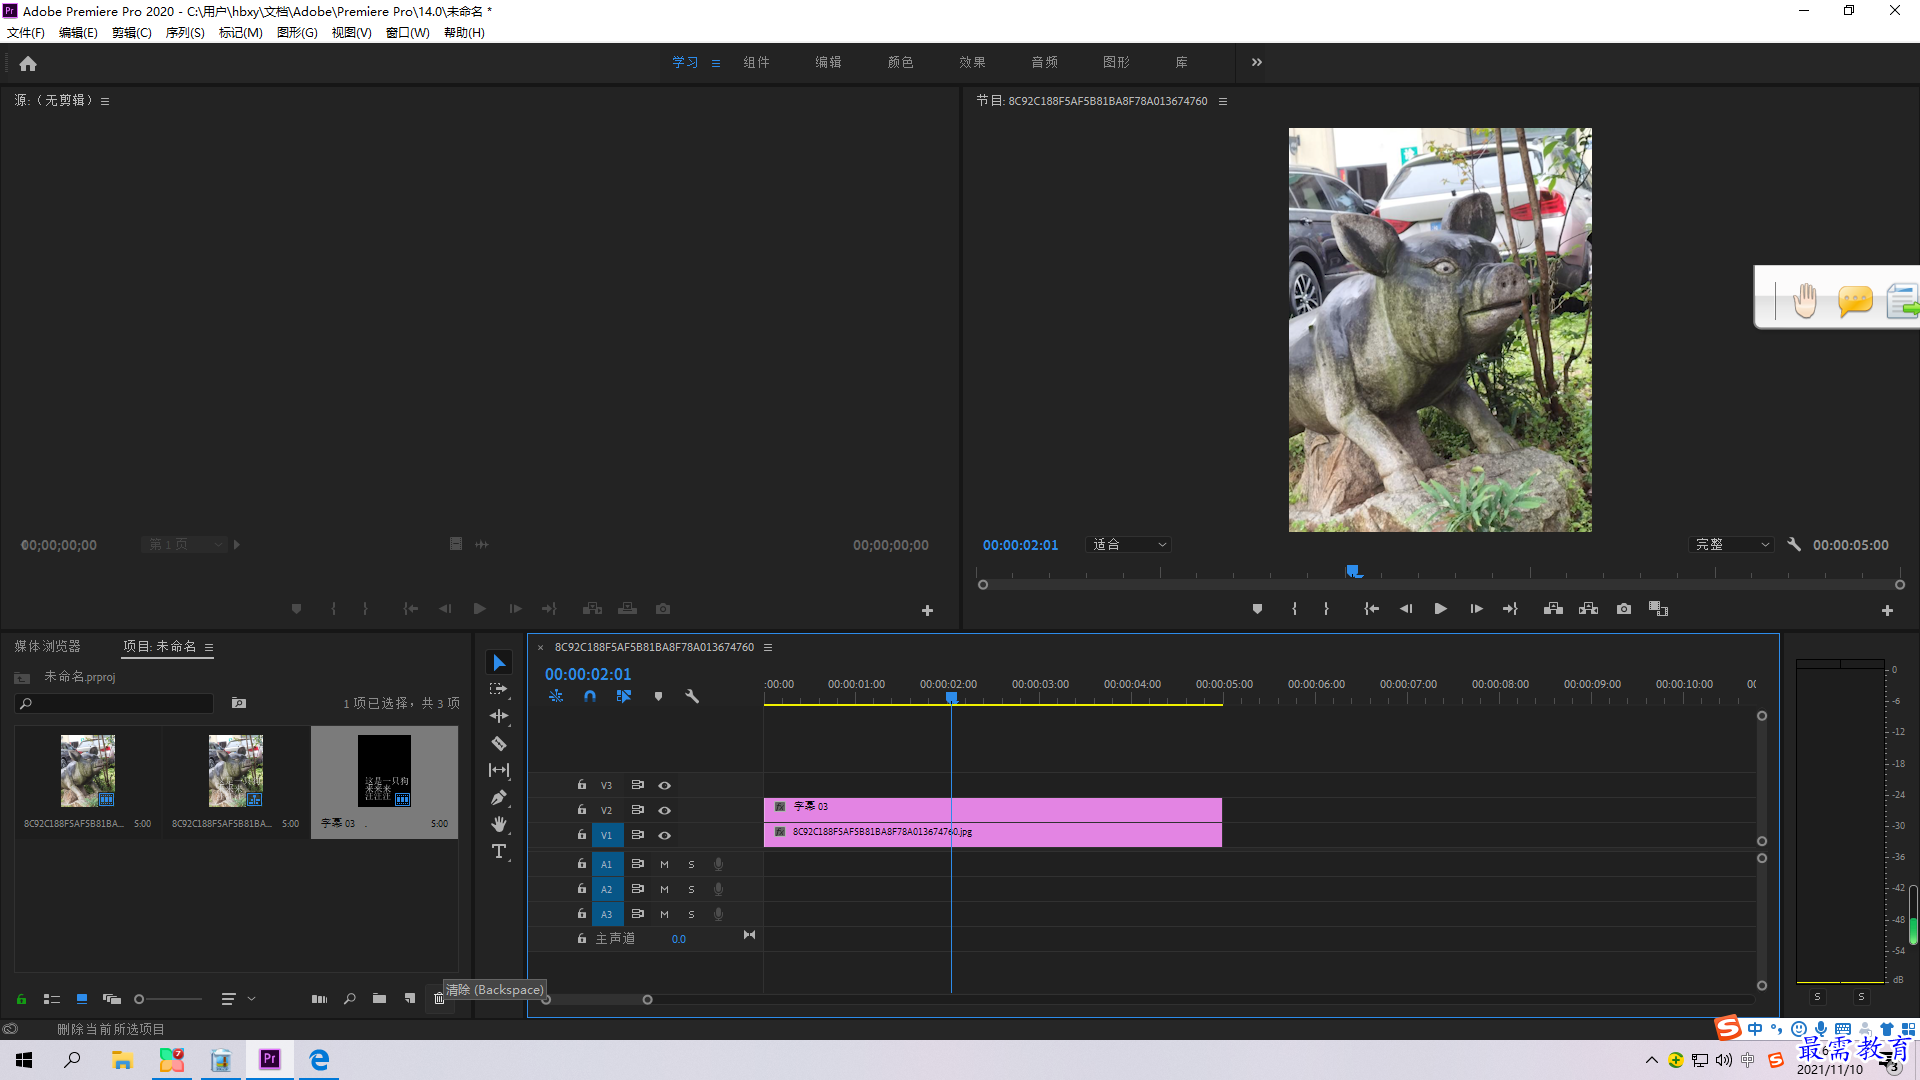Open timeline sequence panel menu

pyautogui.click(x=768, y=647)
